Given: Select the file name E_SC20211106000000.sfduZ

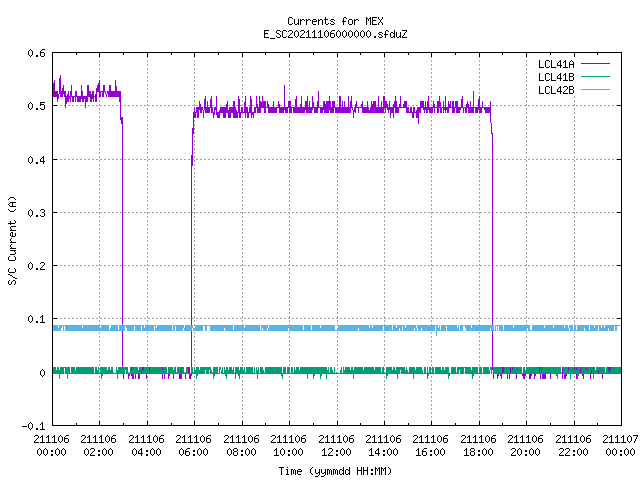Looking at the screenshot, I should [x=335, y=34].
